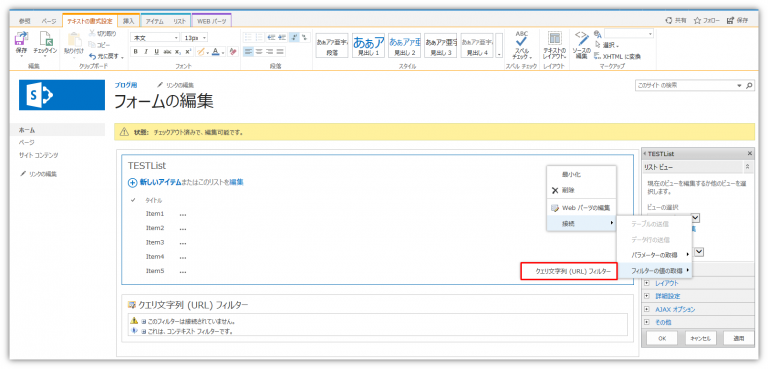This screenshot has width=768, height=369.
Task: Click the increase indent icon
Action: [282, 37]
